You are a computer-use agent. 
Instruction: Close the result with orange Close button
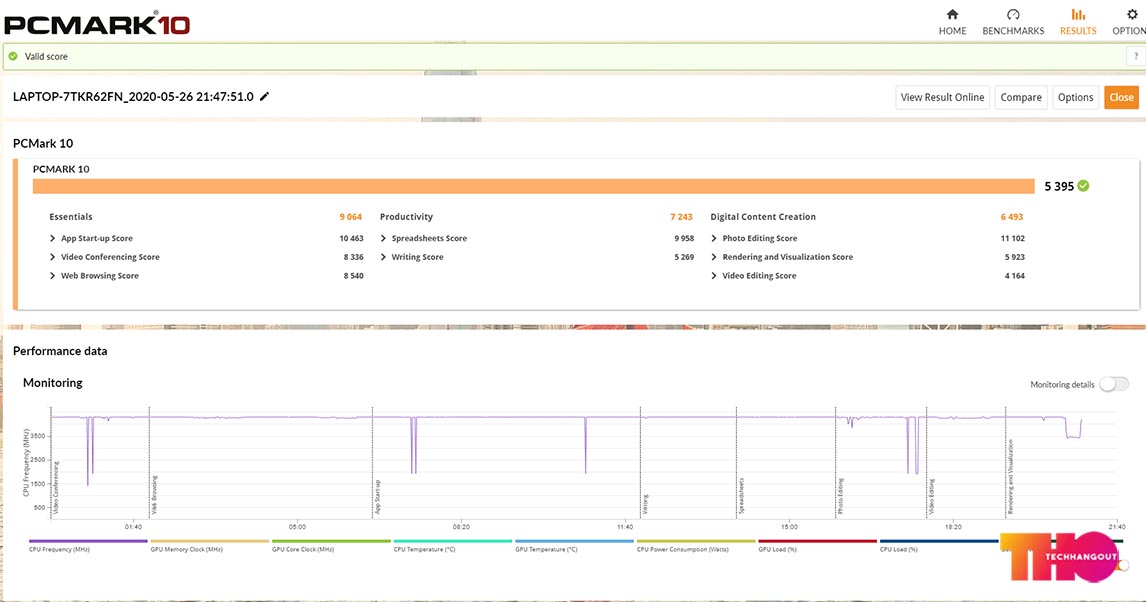pos(1121,97)
